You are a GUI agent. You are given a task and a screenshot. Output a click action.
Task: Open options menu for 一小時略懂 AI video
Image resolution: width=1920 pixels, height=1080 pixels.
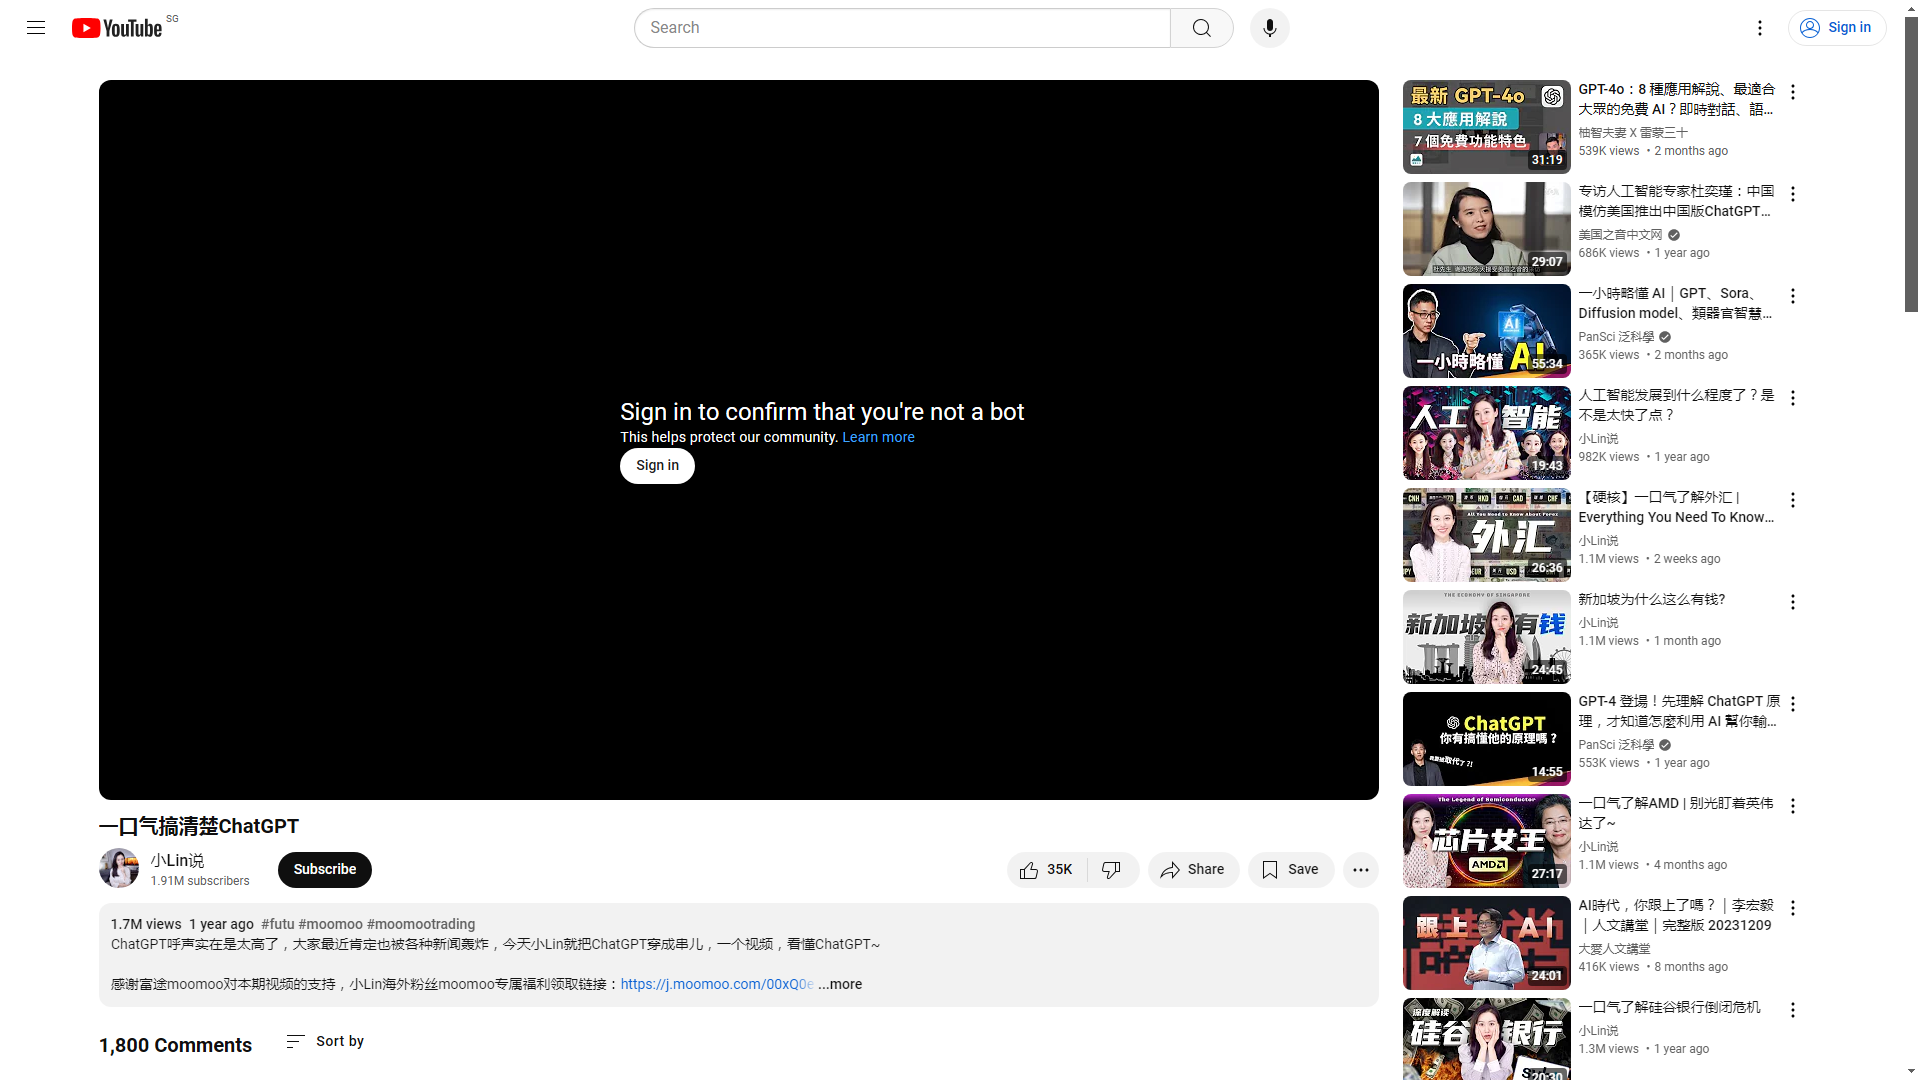click(x=1792, y=296)
